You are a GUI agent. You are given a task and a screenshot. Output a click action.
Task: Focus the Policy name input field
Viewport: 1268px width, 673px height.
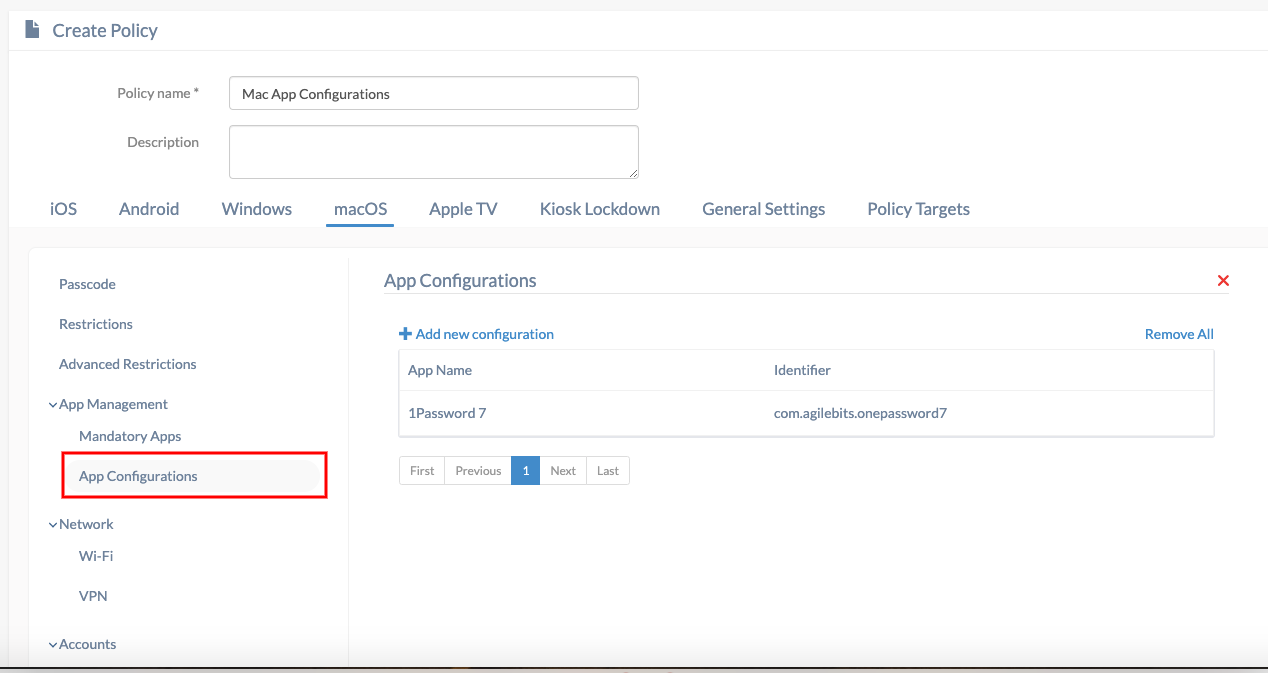[434, 93]
